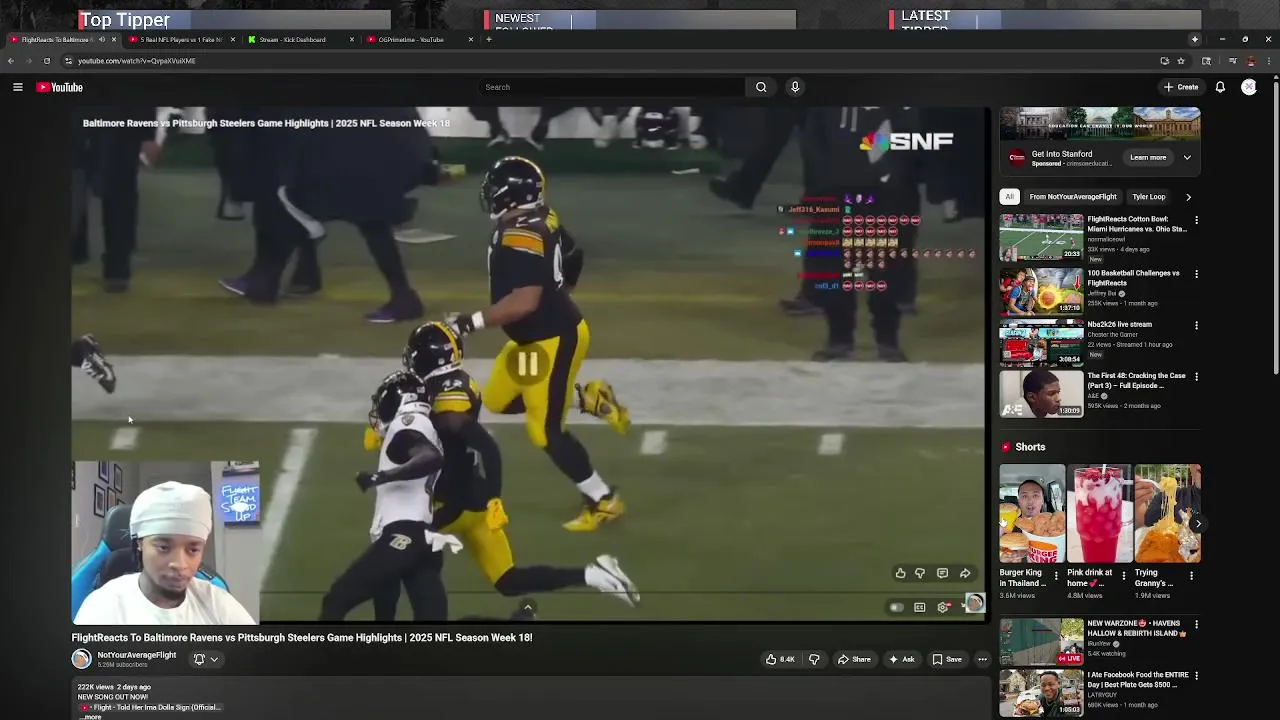Image resolution: width=1280 pixels, height=720 pixels.
Task: Show more filter chips with right arrow
Action: (1188, 197)
